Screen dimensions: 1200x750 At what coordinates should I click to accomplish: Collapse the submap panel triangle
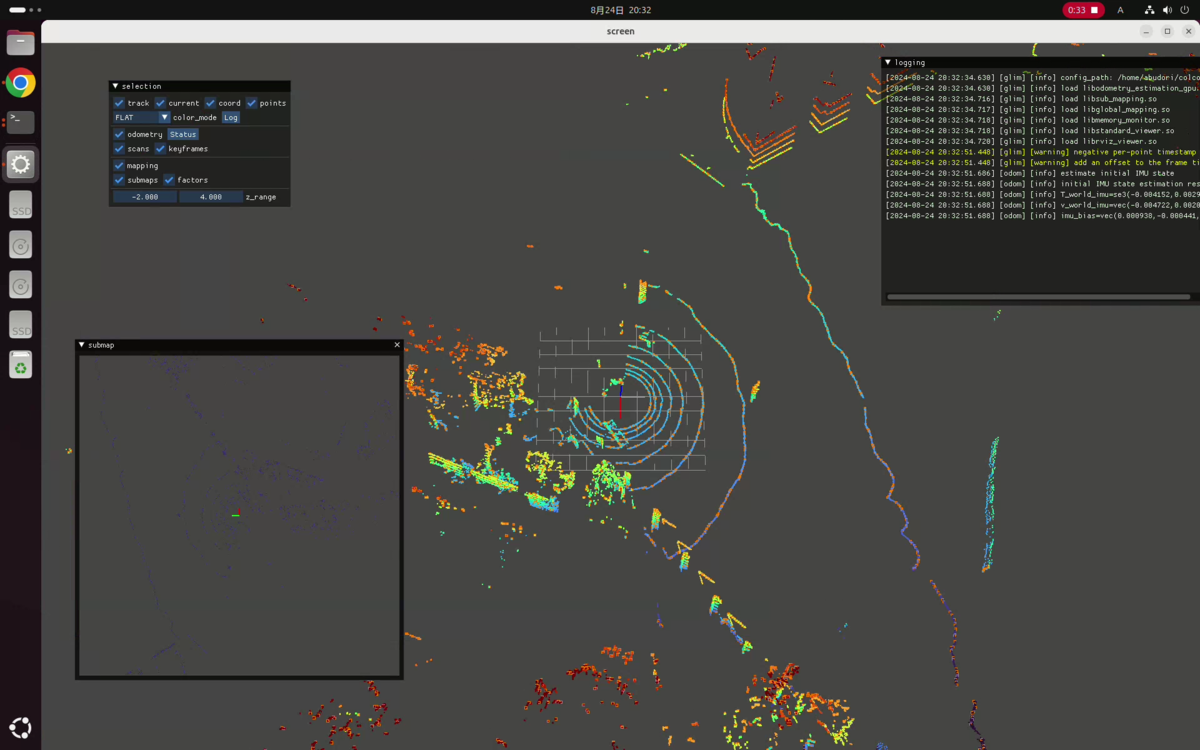tap(82, 345)
